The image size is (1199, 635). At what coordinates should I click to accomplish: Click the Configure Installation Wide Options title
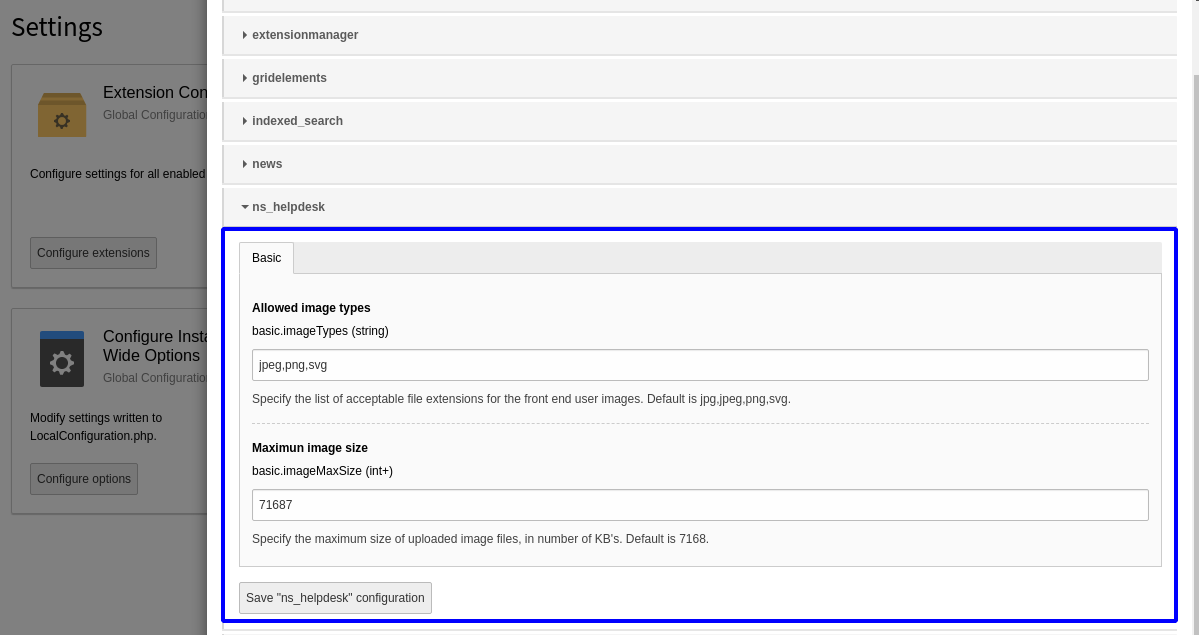(160, 346)
